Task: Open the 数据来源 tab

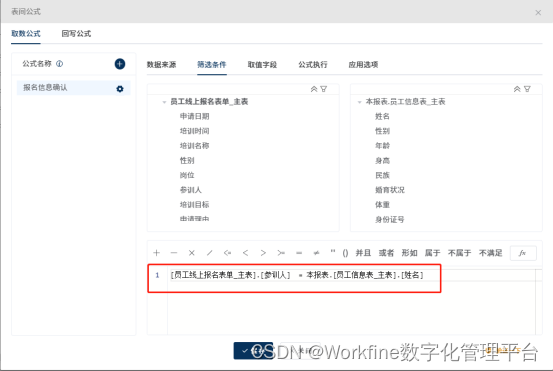Action: [x=162, y=65]
